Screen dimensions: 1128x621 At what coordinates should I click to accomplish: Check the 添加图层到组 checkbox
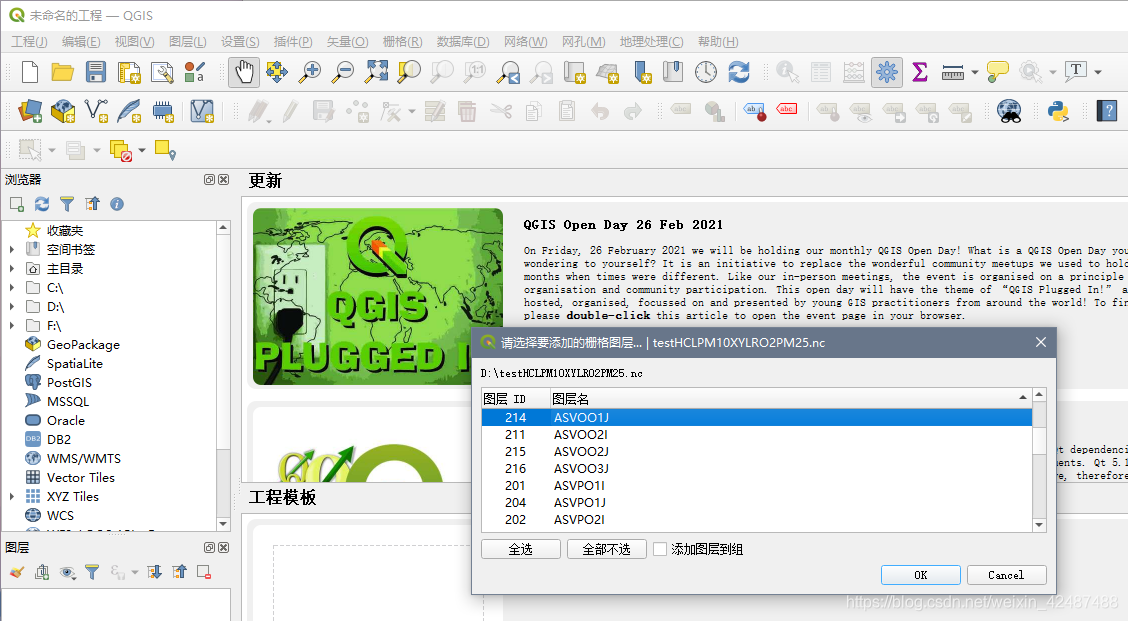click(x=660, y=549)
